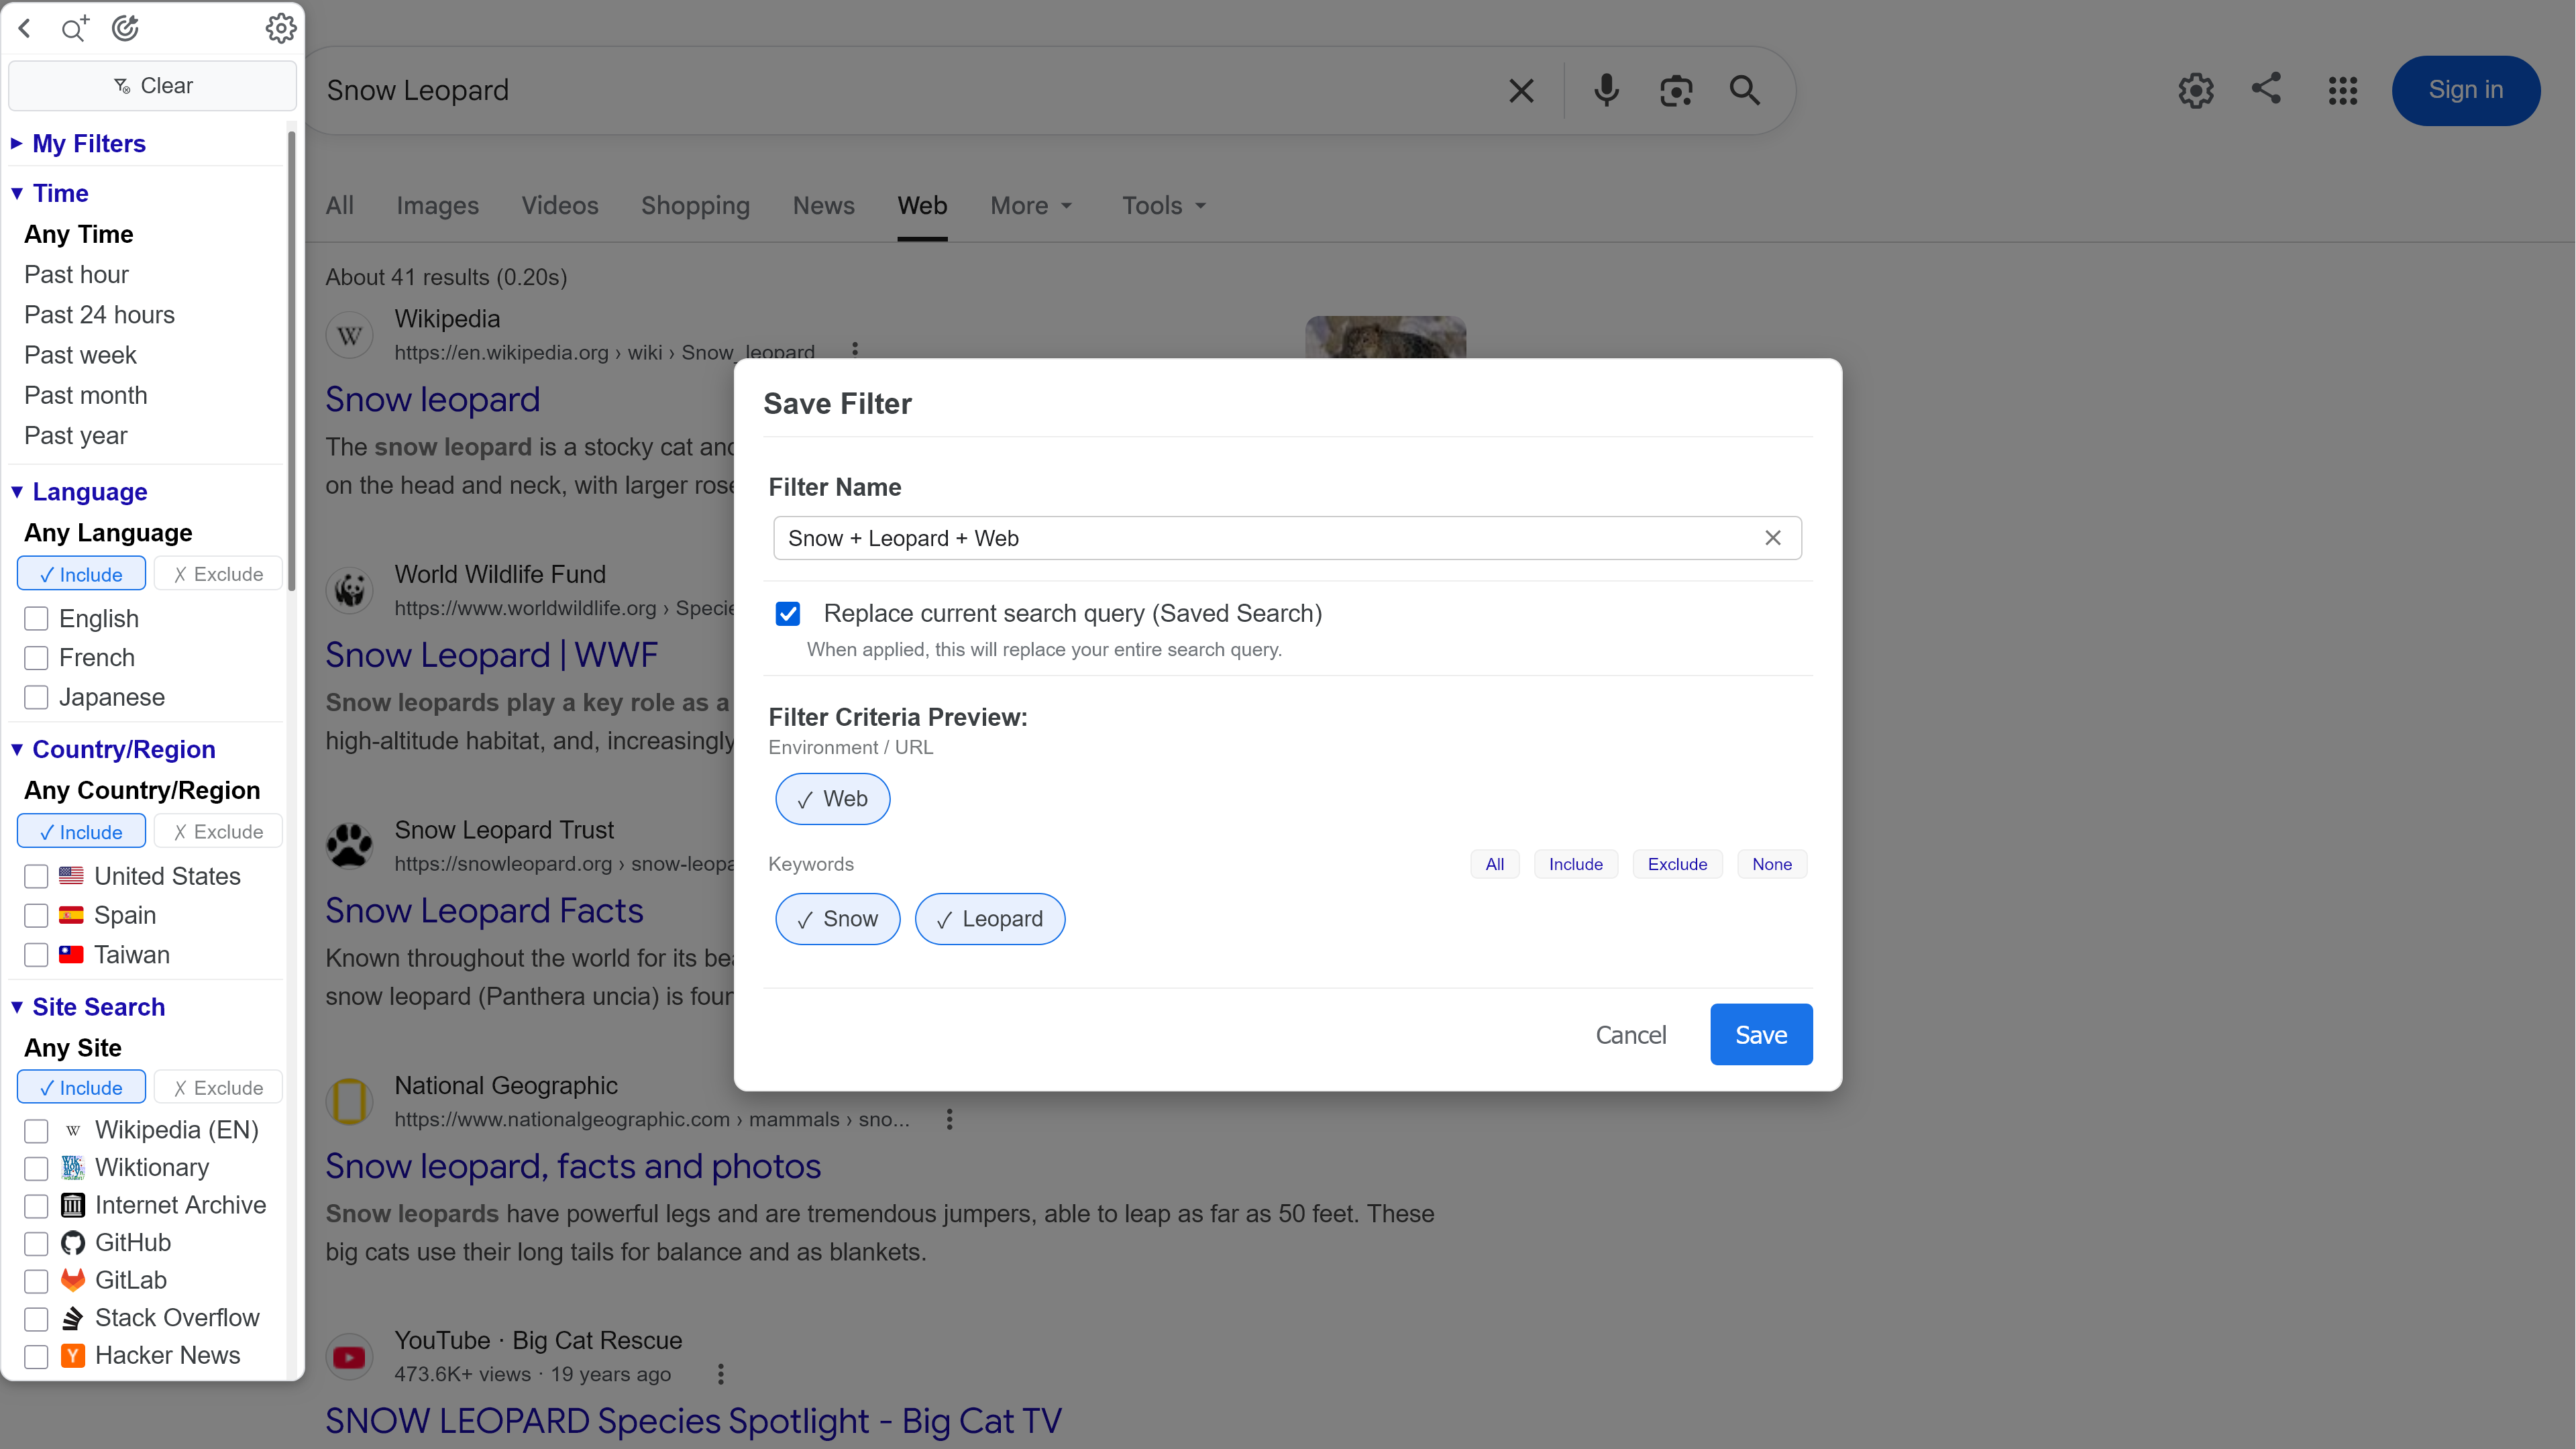Open Snow leopard, facts and photos link
The width and height of the screenshot is (2576, 1449).
(x=573, y=1166)
